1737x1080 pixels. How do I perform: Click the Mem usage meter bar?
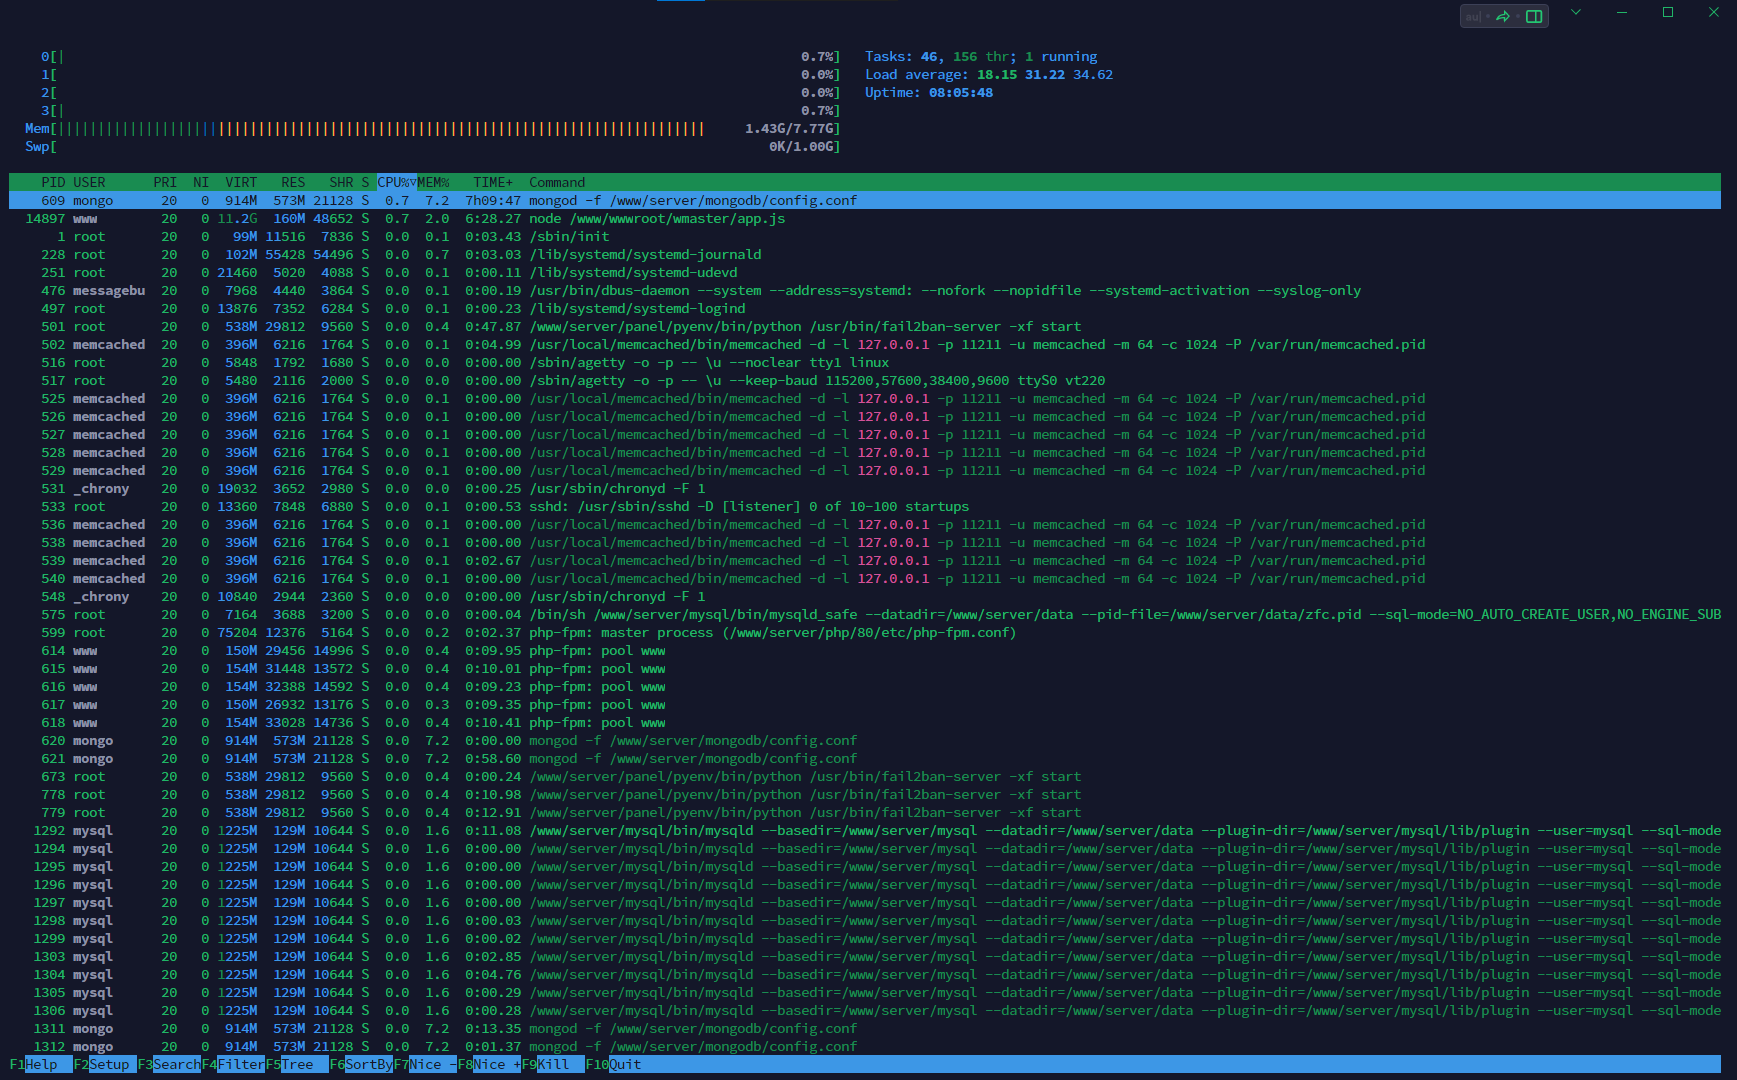coord(380,129)
